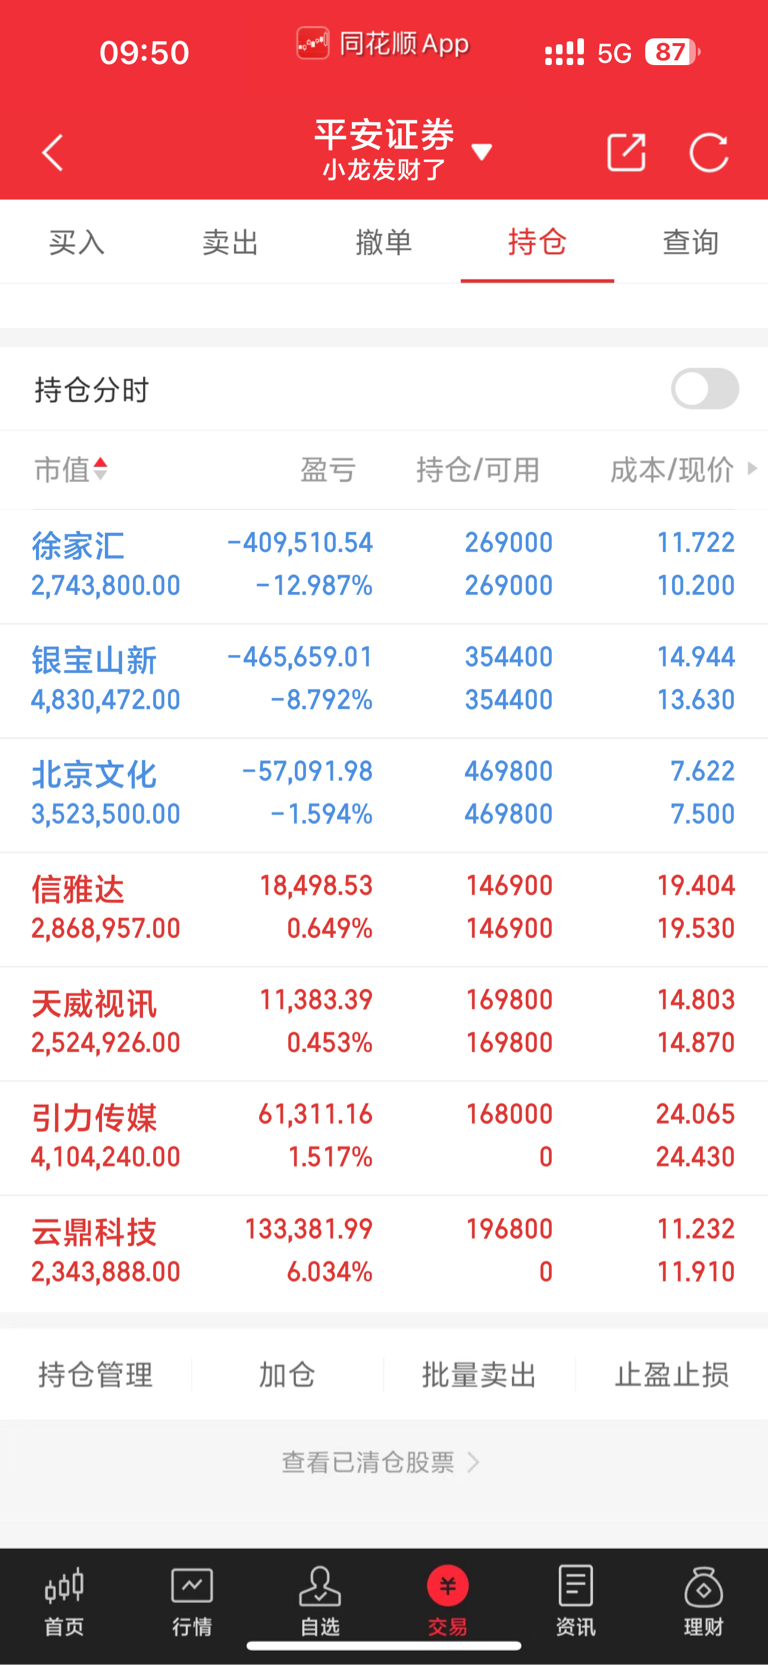Screen dimensions: 768x1665
Task: Toggle the 持仓分时 switch
Action: [x=705, y=389]
